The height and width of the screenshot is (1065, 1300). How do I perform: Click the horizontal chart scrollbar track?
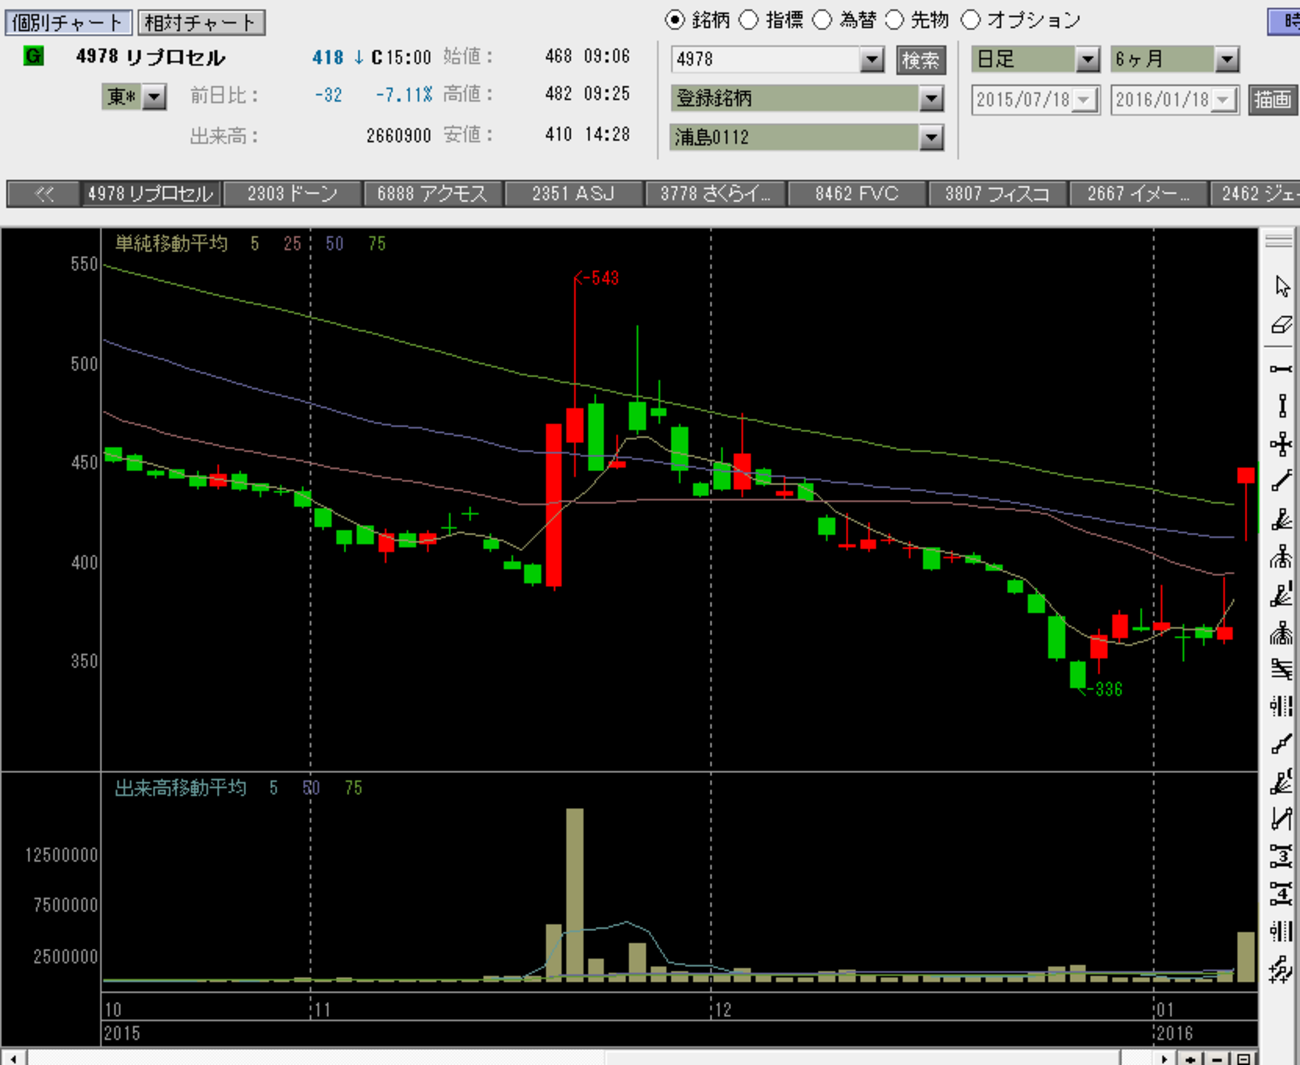(x=588, y=1058)
